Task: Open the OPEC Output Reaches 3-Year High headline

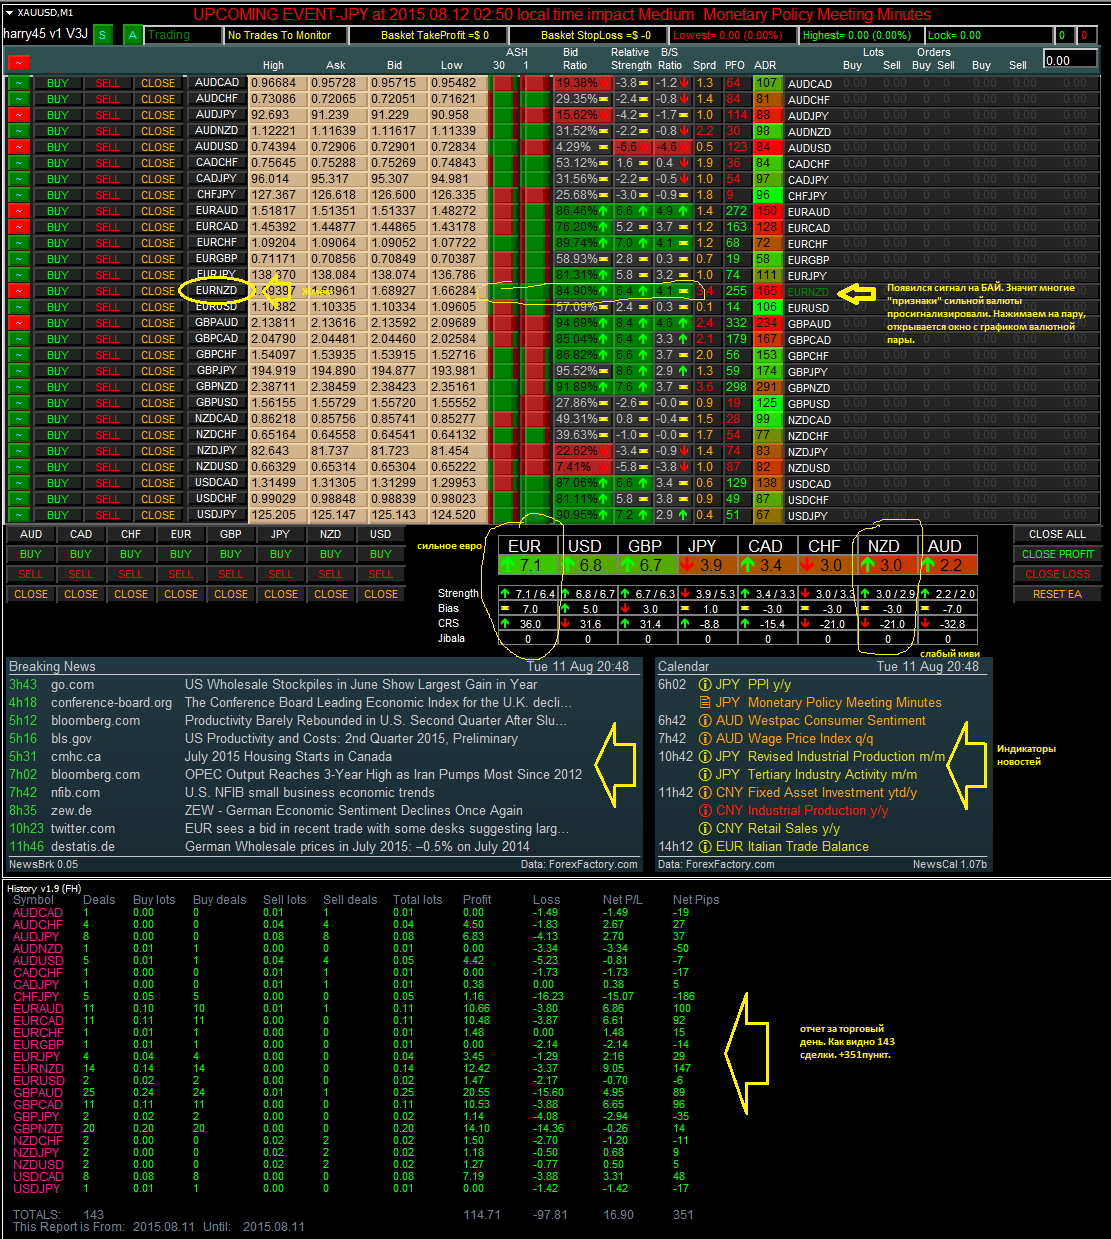Action: (x=383, y=775)
